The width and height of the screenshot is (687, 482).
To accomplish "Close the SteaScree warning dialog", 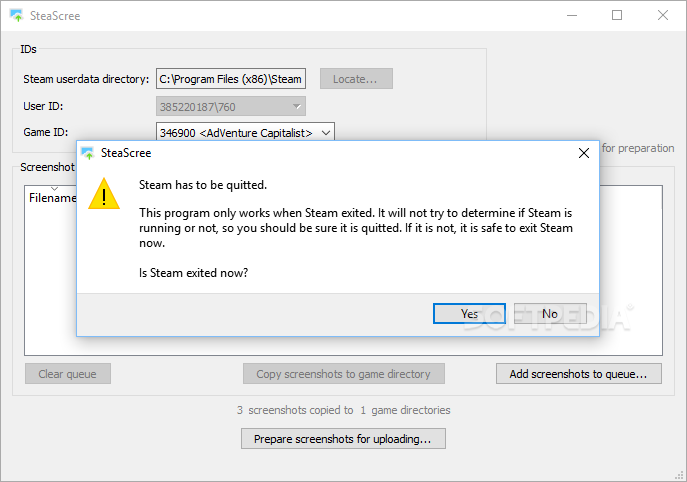I will click(x=584, y=153).
